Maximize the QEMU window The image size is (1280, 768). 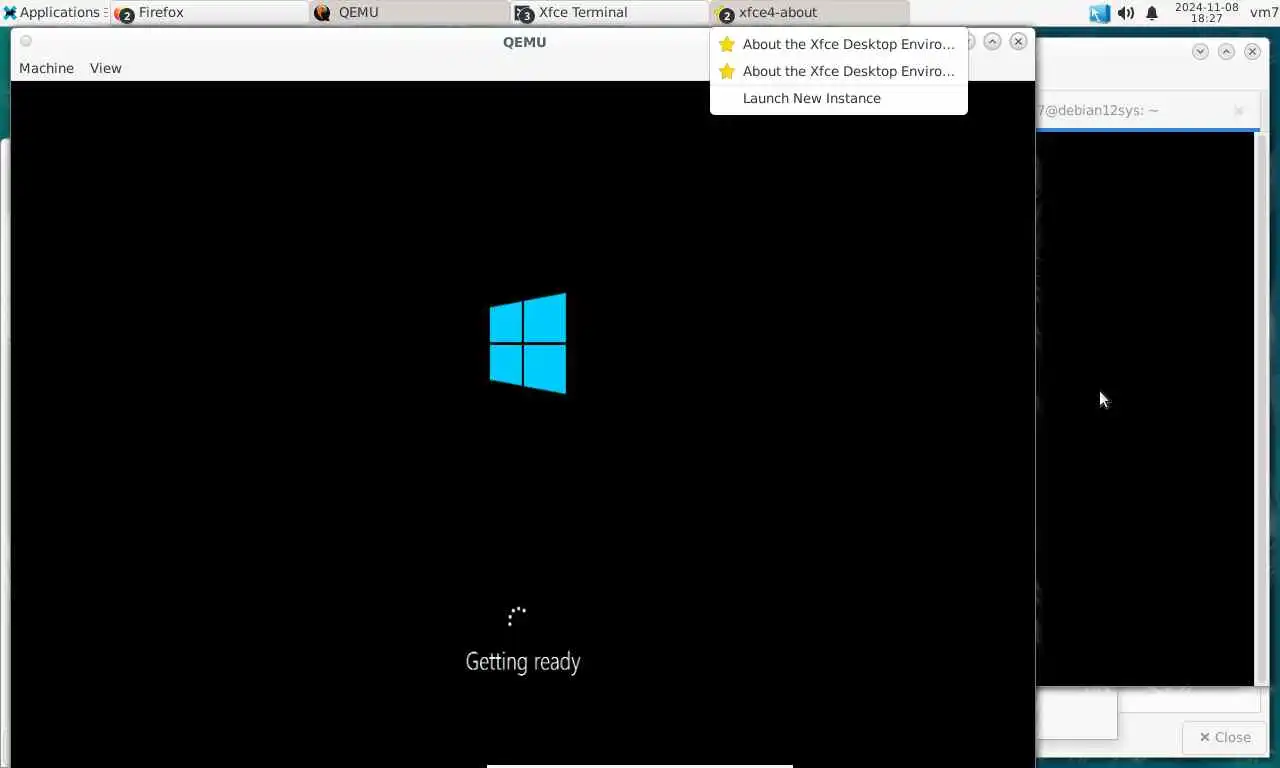point(992,41)
